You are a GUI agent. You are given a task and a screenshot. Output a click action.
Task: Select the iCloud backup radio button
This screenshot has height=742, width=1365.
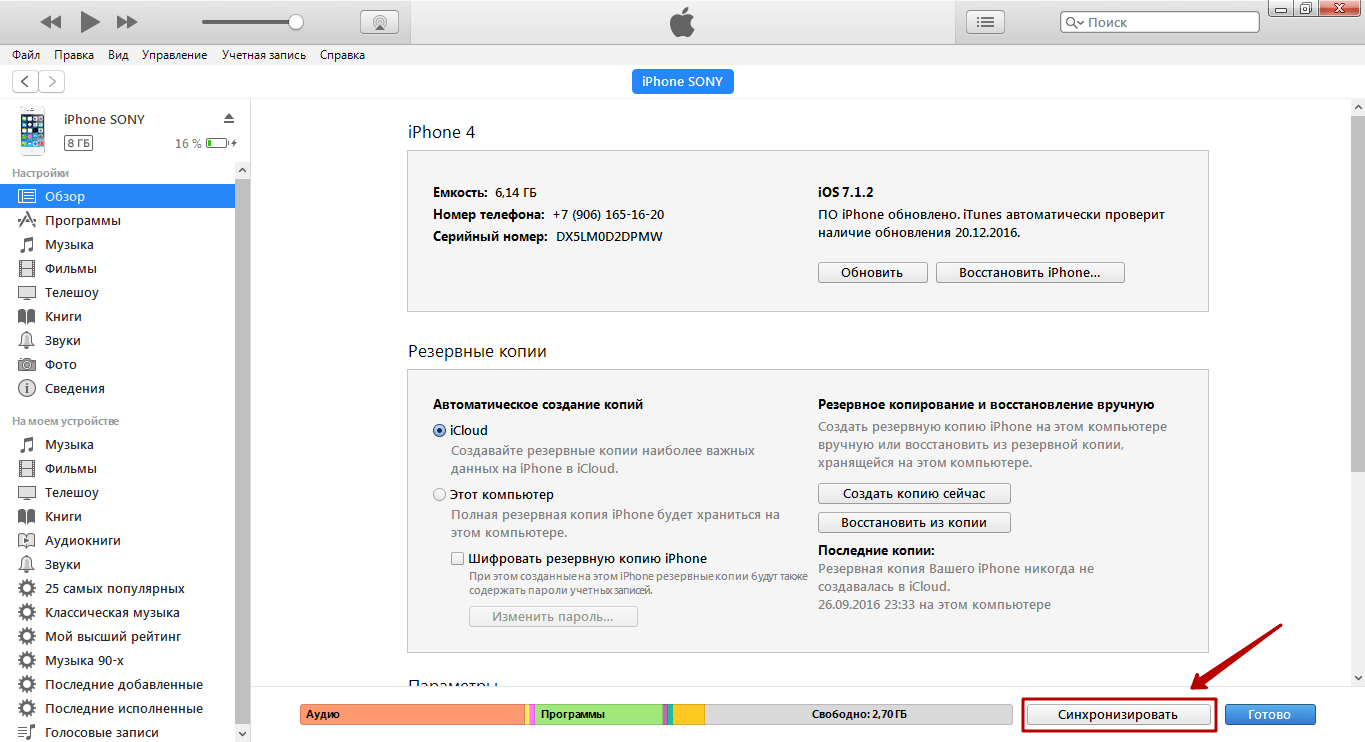439,430
